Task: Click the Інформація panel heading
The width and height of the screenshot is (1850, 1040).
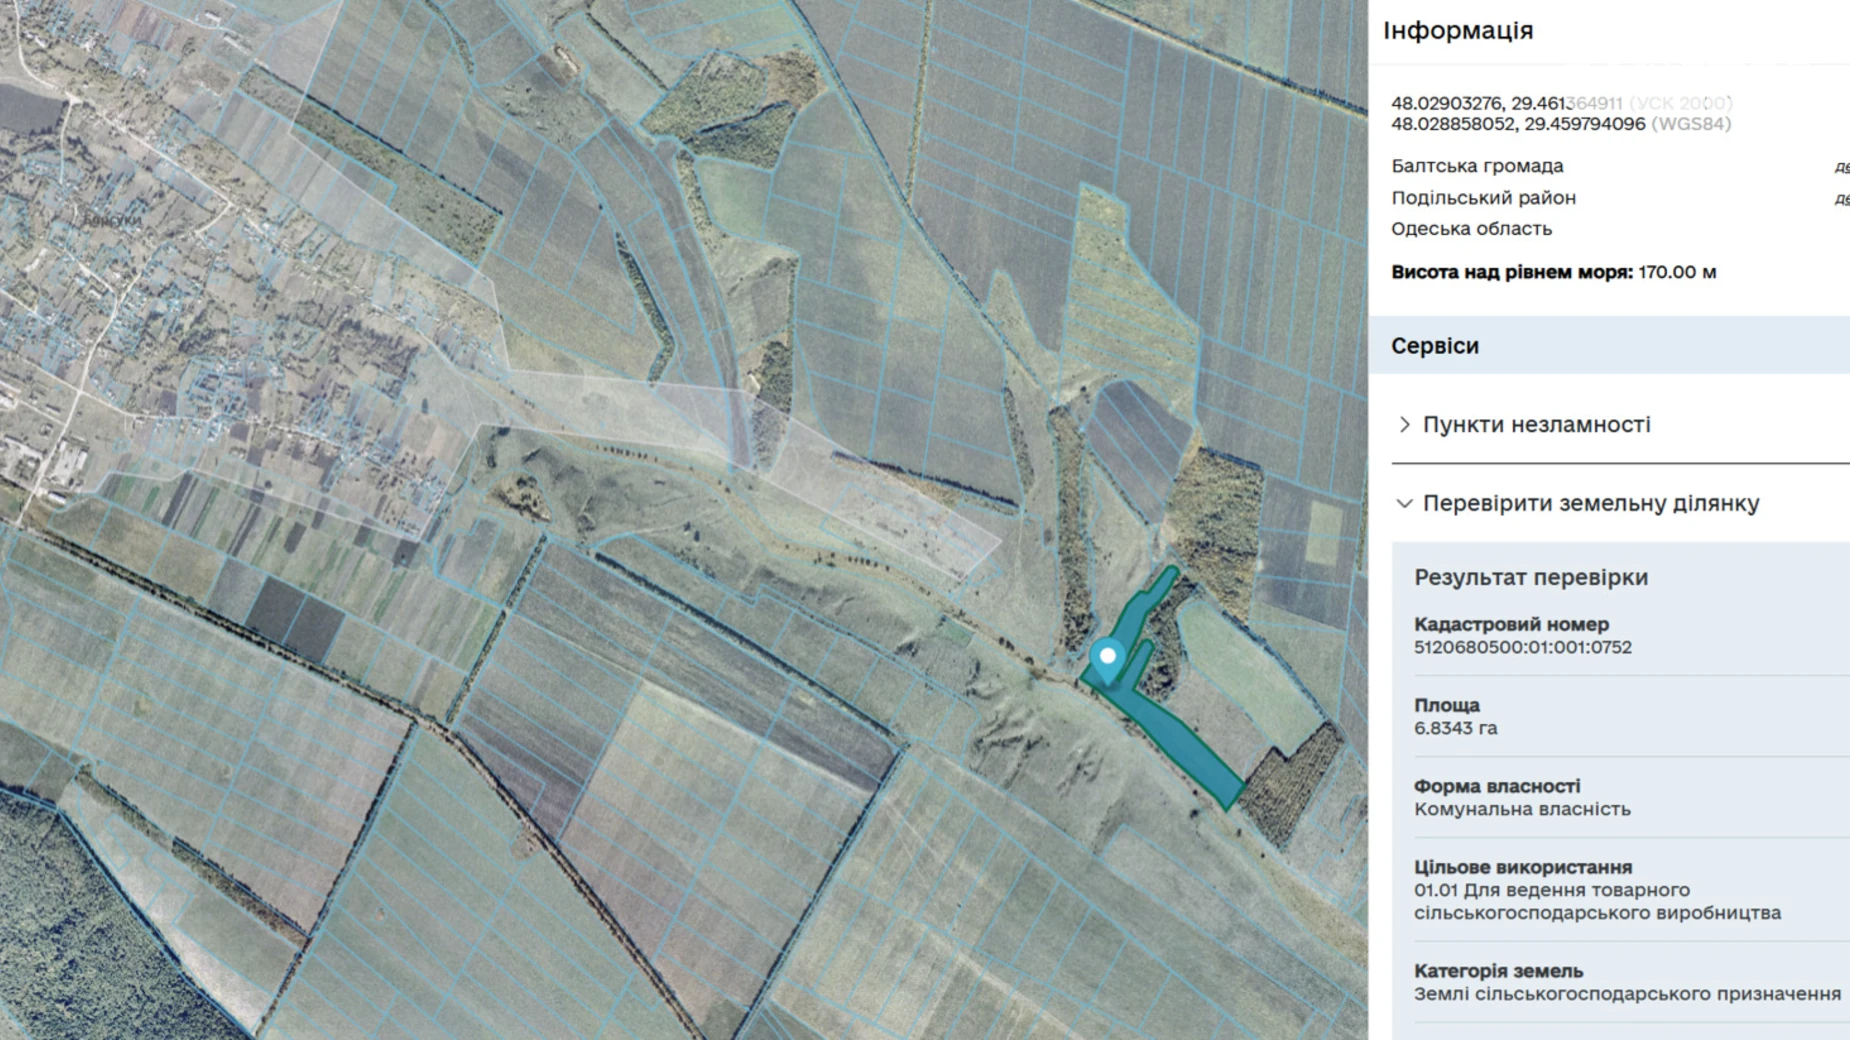Action: [x=1457, y=31]
